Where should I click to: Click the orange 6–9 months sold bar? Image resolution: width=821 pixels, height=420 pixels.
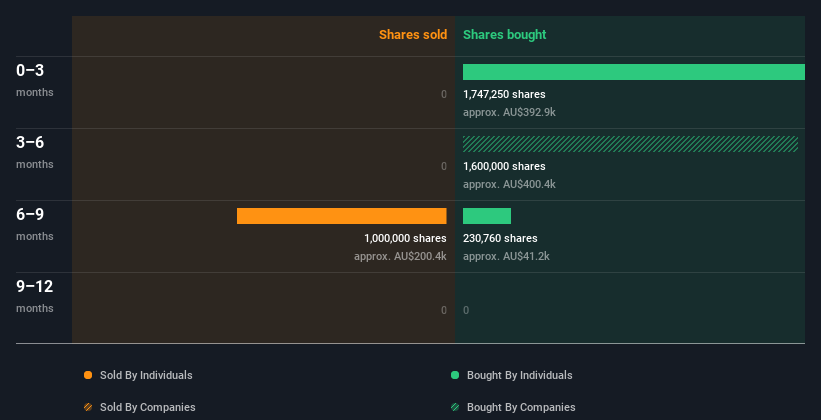click(x=341, y=216)
